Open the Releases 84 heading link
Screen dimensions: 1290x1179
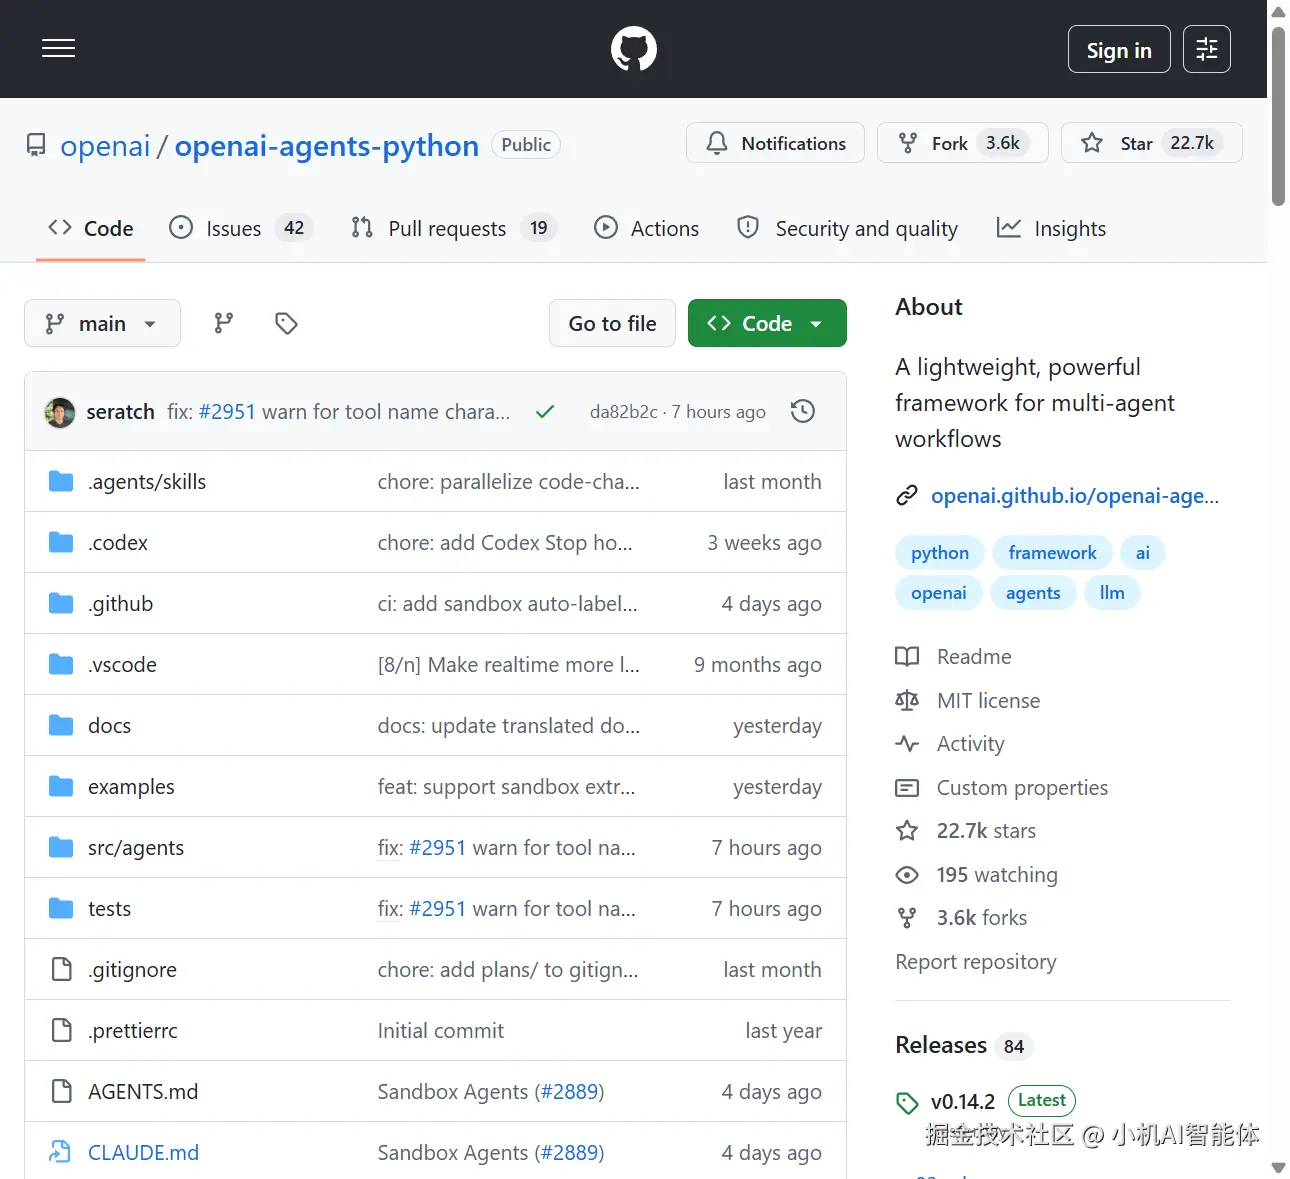point(964,1045)
